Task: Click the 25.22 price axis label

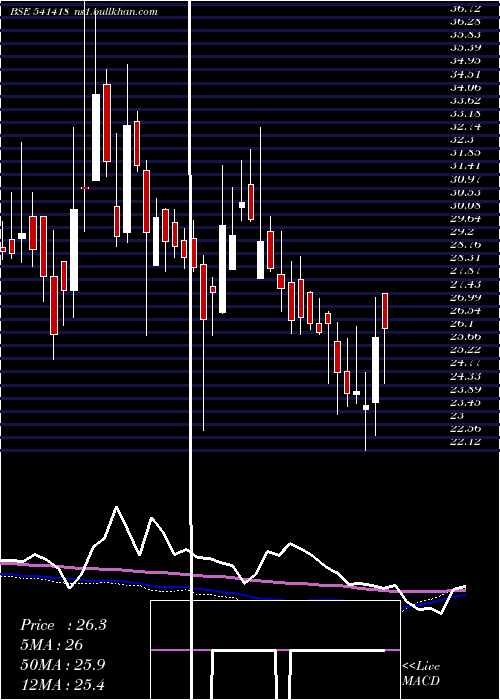Action: 466,350
